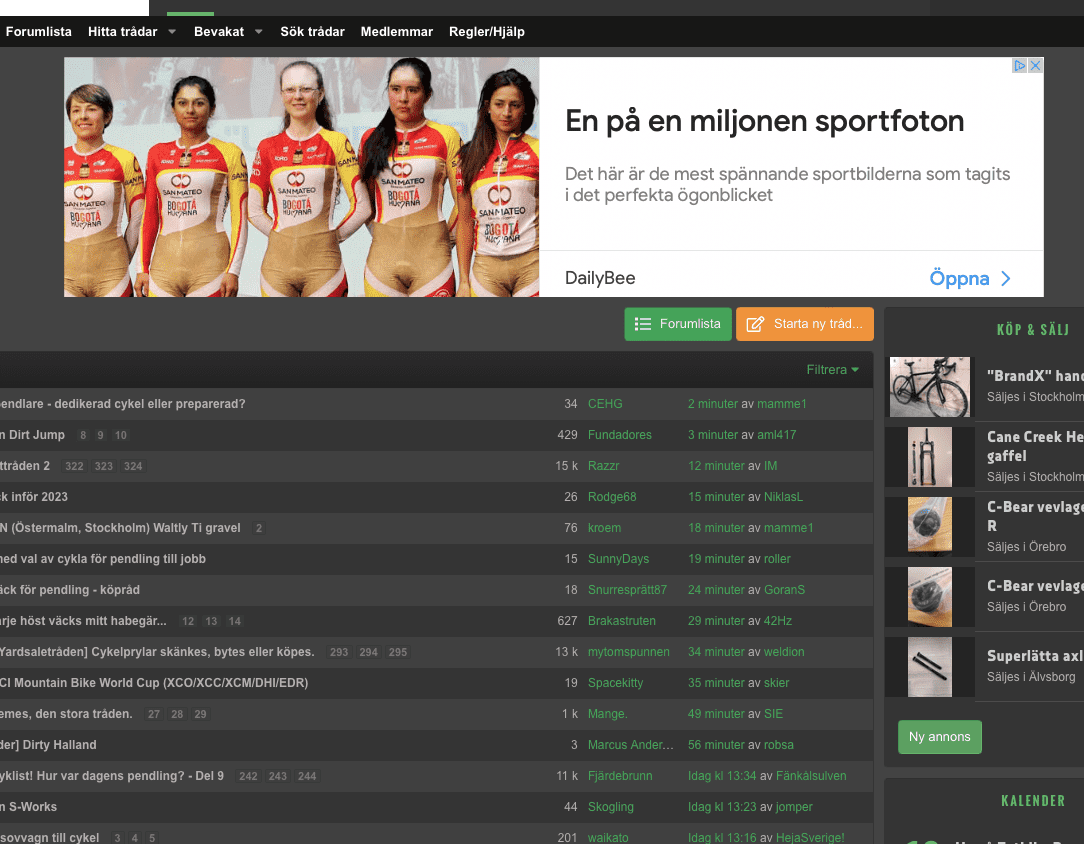This screenshot has height=844, width=1084.
Task: Open Sök trådar in the navigation bar
Action: pyautogui.click(x=312, y=32)
